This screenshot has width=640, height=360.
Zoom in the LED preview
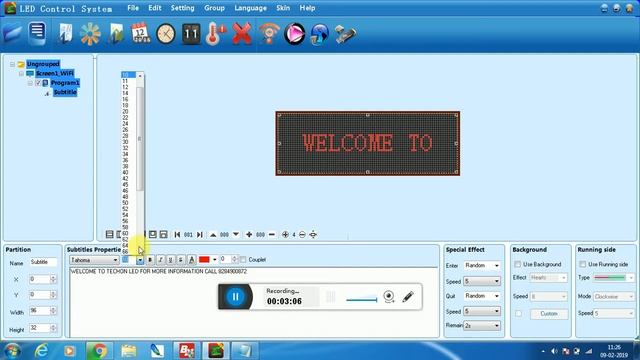point(285,234)
